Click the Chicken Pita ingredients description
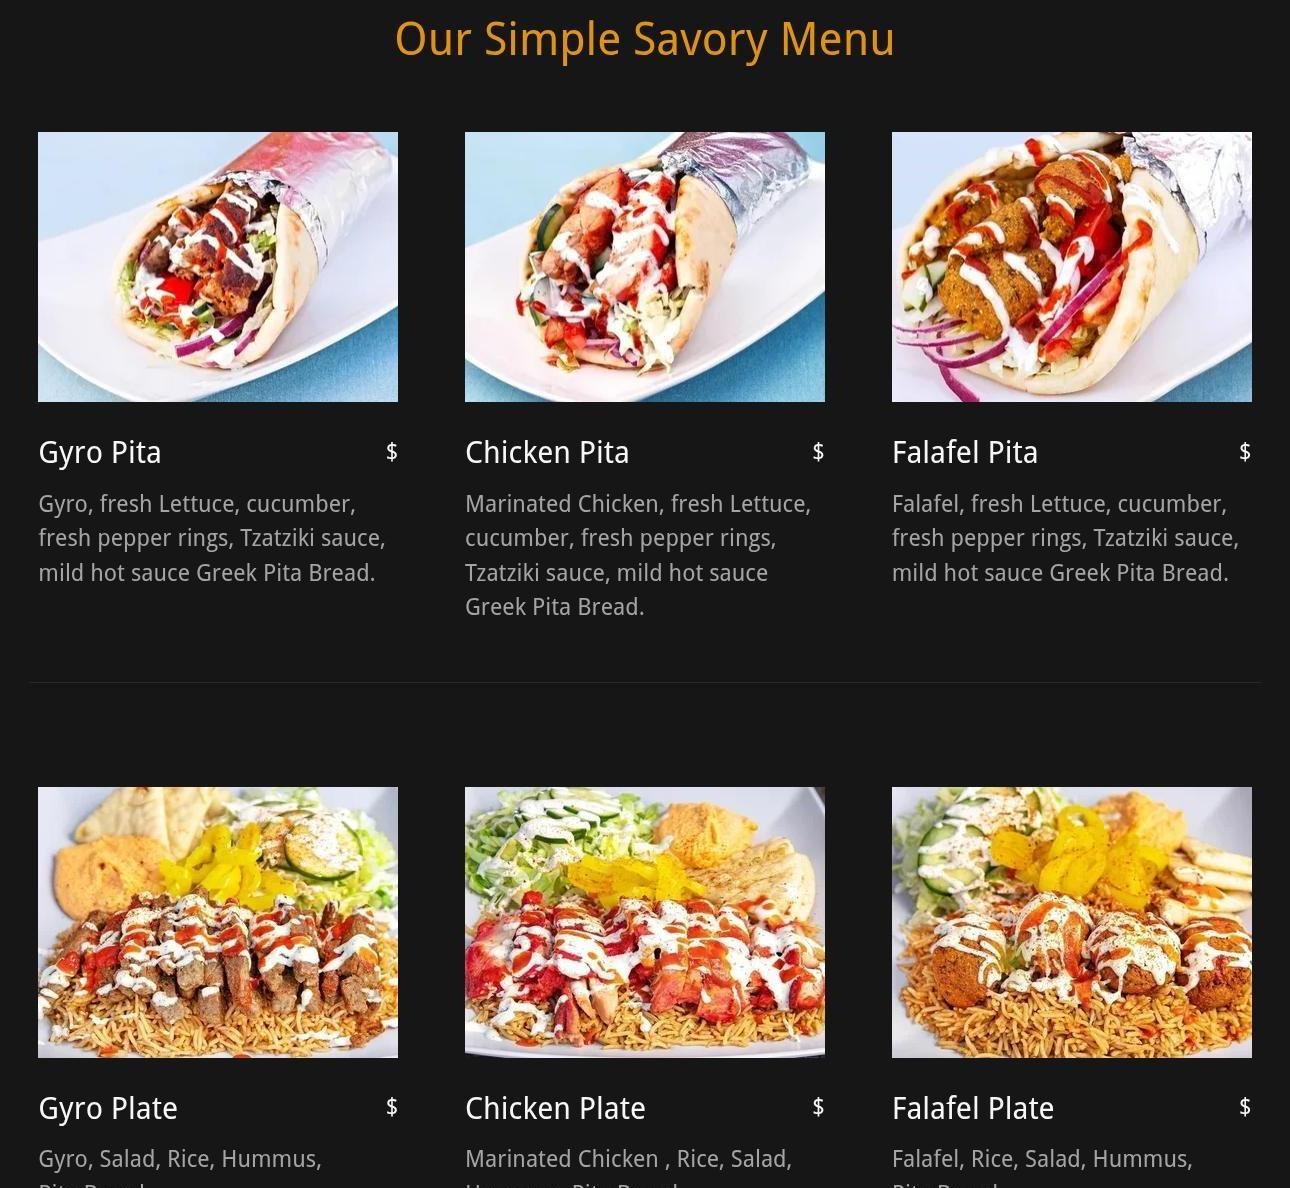This screenshot has height=1188, width=1290. 640,555
